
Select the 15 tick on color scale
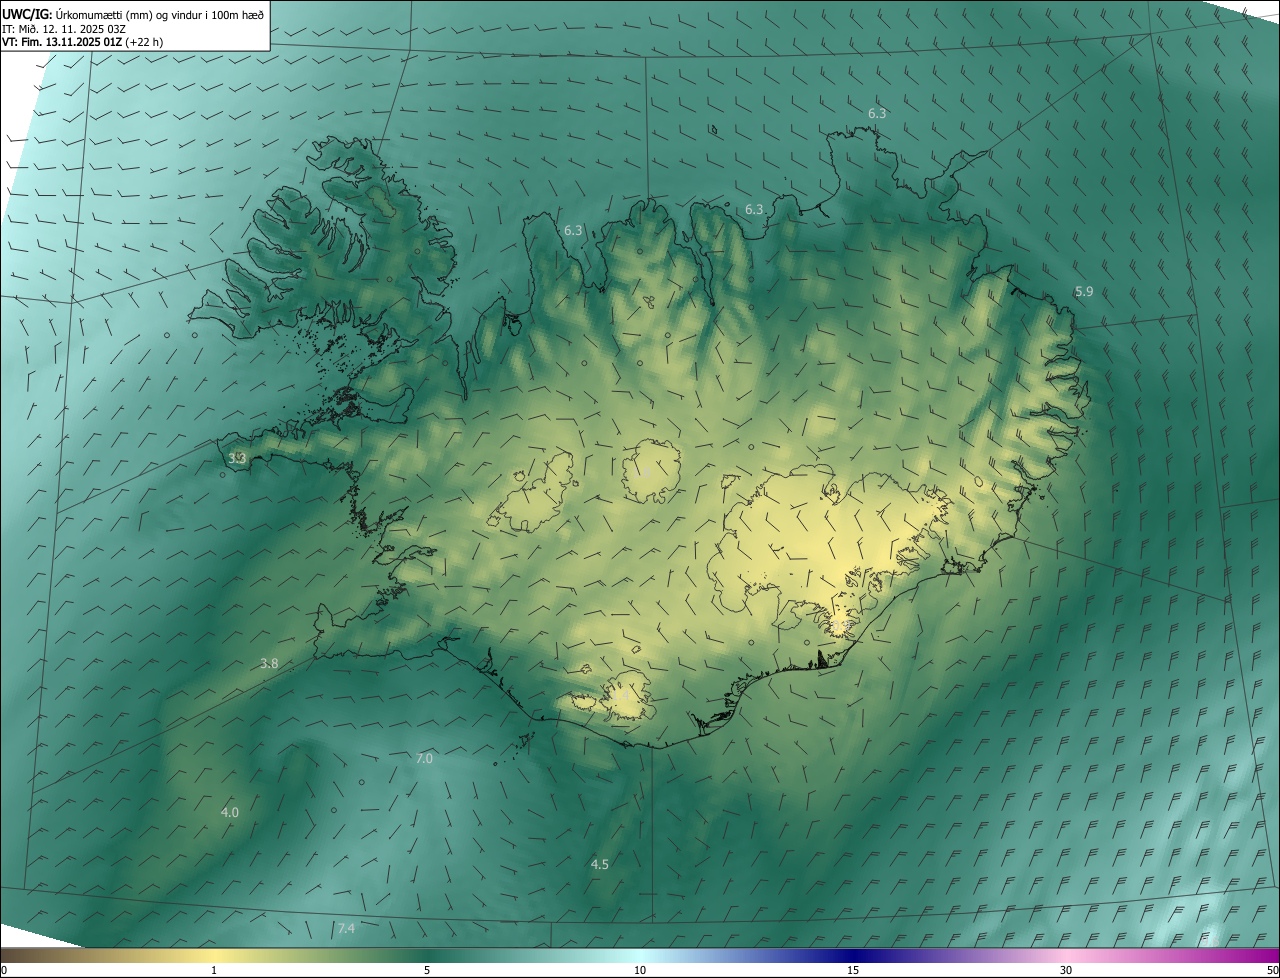click(x=853, y=970)
